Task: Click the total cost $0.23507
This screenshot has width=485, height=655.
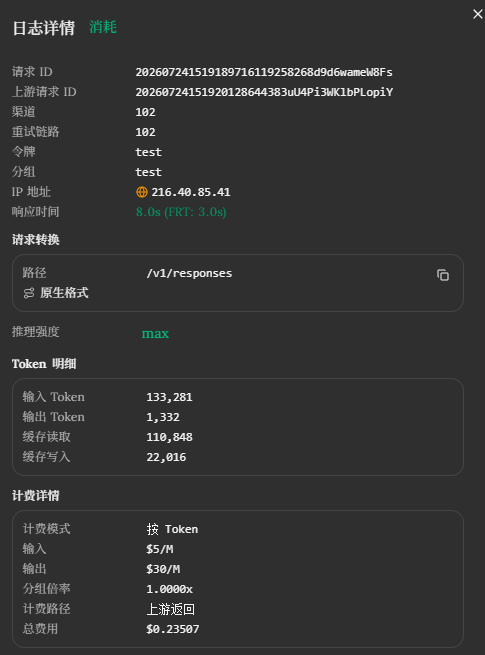Action: point(173,629)
